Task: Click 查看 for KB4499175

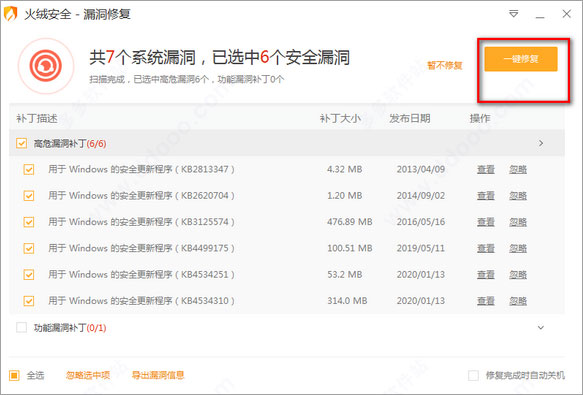Action: (486, 248)
